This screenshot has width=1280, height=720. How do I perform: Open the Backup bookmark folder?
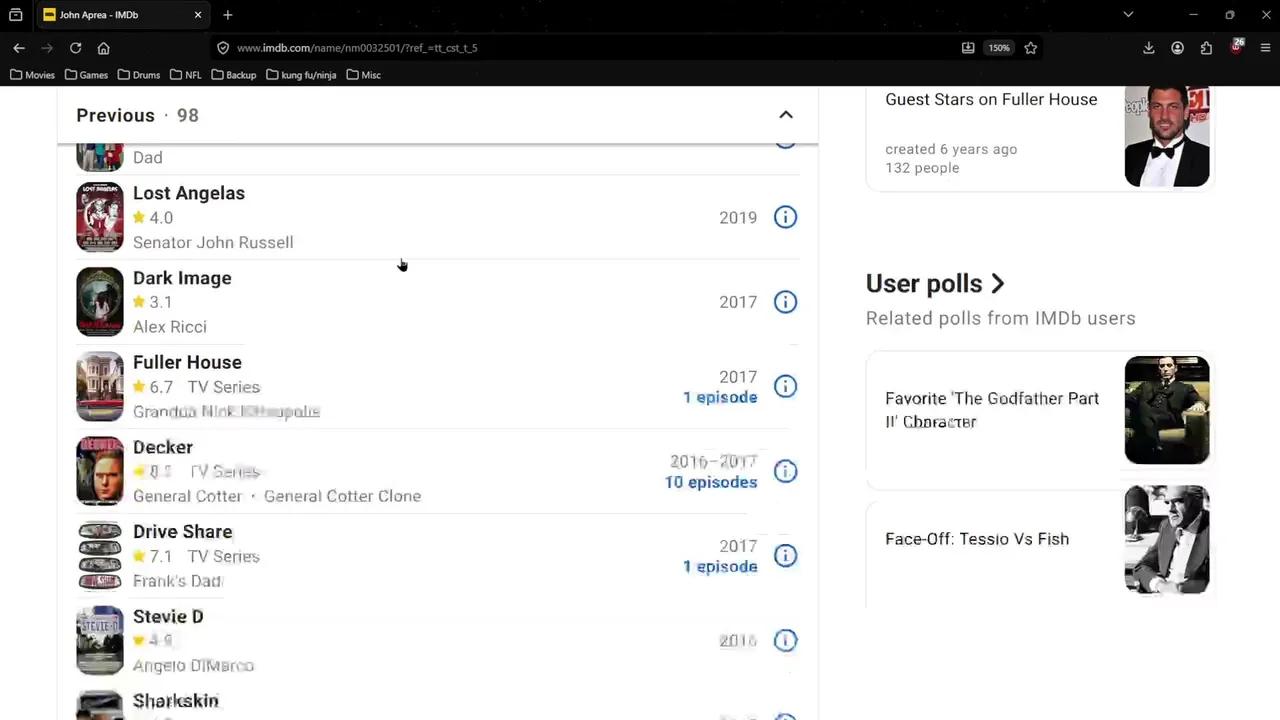coord(233,75)
